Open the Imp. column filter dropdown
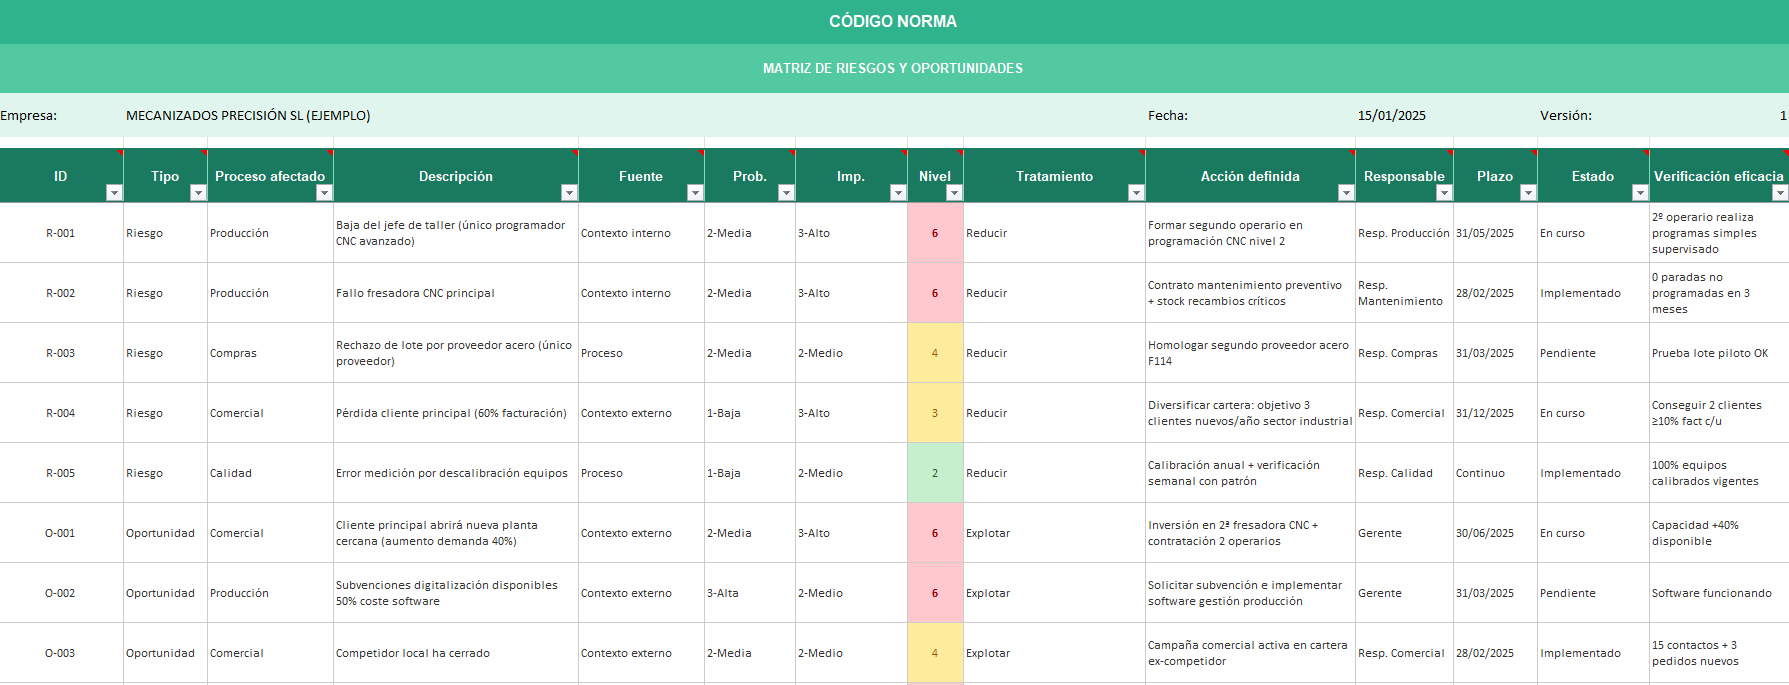Screen dimensions: 1789x685 pyautogui.click(x=898, y=193)
